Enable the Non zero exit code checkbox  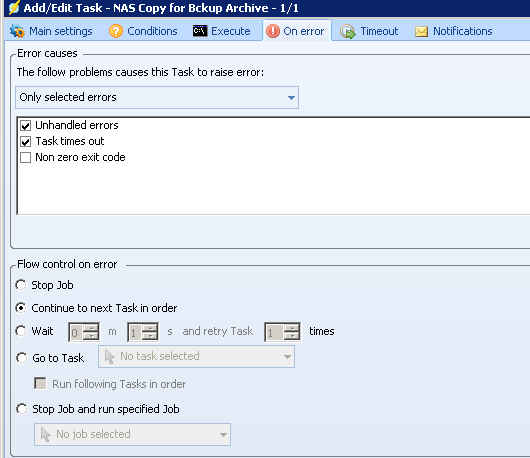point(26,158)
